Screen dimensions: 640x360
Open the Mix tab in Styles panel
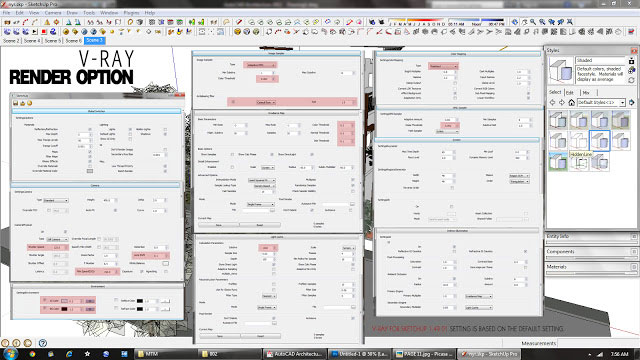(x=586, y=93)
